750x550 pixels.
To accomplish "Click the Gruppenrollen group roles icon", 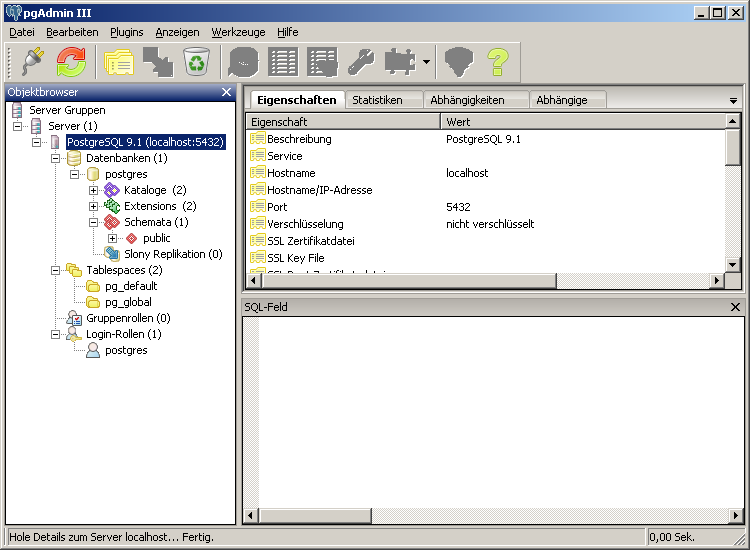I will click(74, 318).
